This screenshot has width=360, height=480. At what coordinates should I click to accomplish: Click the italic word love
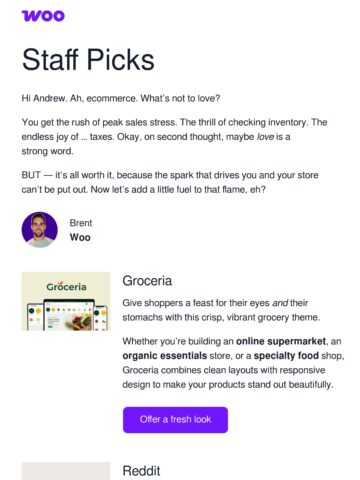pos(265,137)
